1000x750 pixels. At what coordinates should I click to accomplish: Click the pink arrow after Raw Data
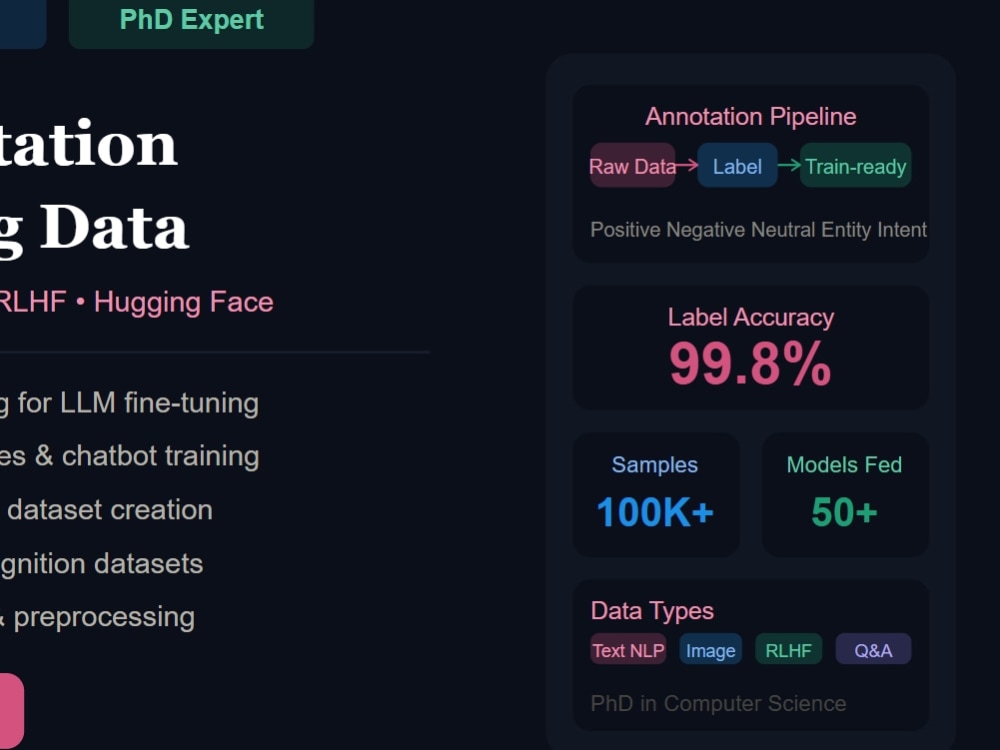(x=686, y=166)
